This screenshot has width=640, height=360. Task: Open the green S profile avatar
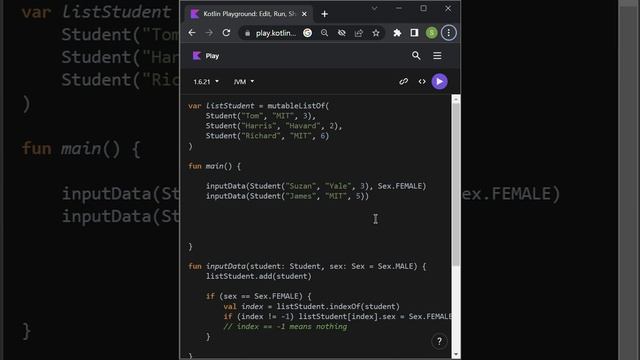pos(431,33)
